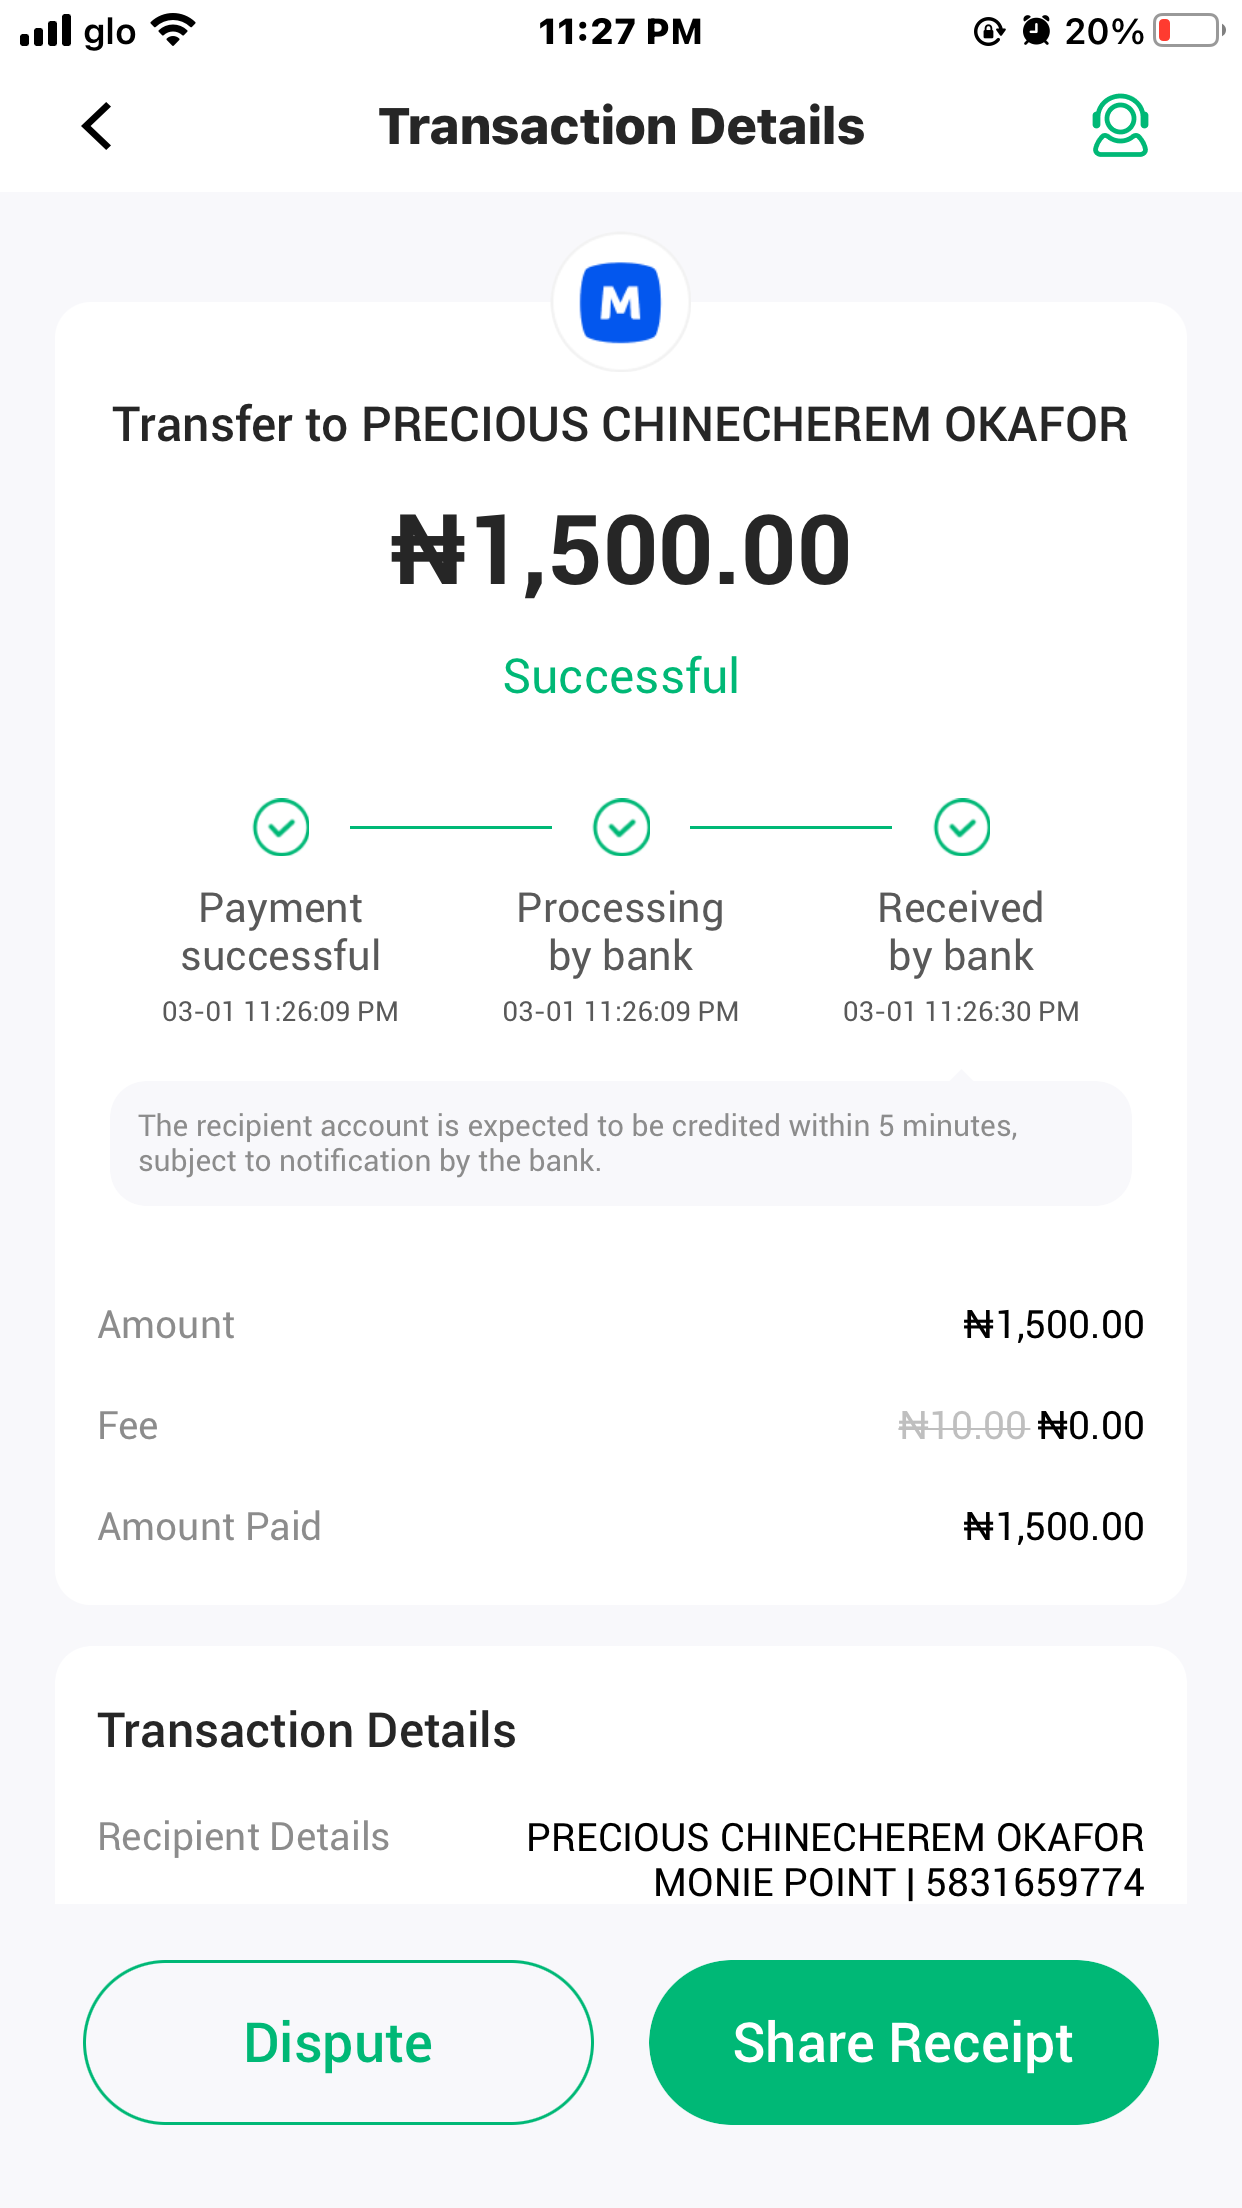The height and width of the screenshot is (2208, 1242).
Task: Tap the Recipient Details label
Action: tap(243, 1837)
